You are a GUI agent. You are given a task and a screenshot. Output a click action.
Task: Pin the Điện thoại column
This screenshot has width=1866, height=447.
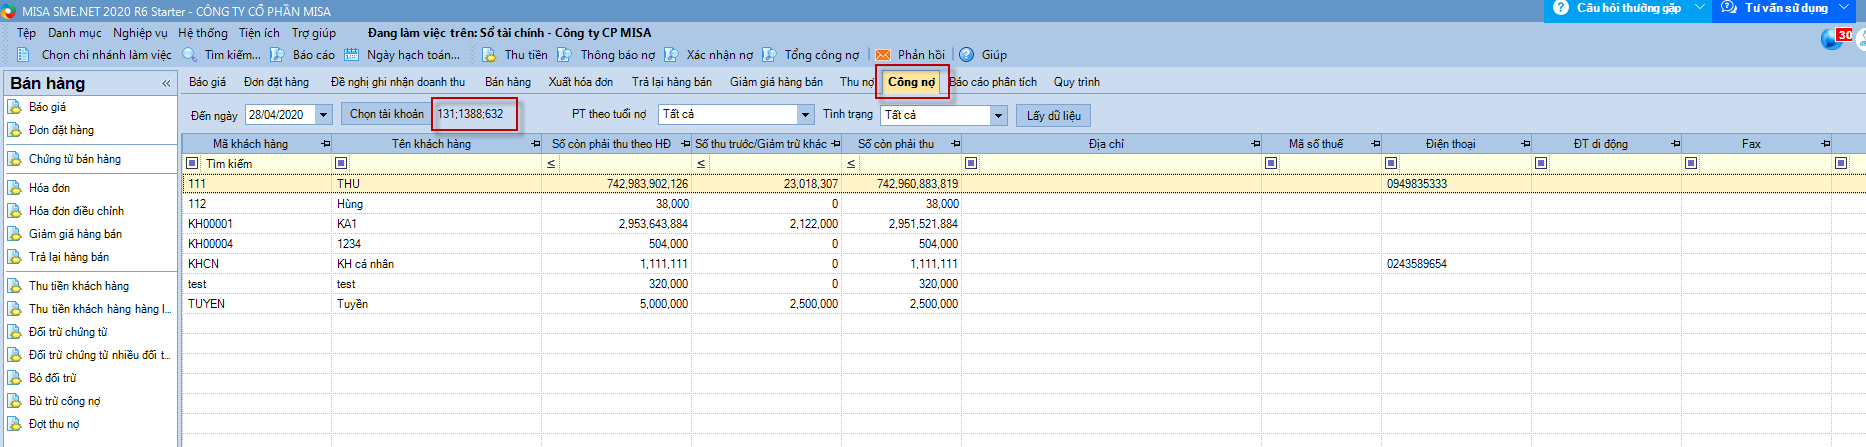(1526, 144)
